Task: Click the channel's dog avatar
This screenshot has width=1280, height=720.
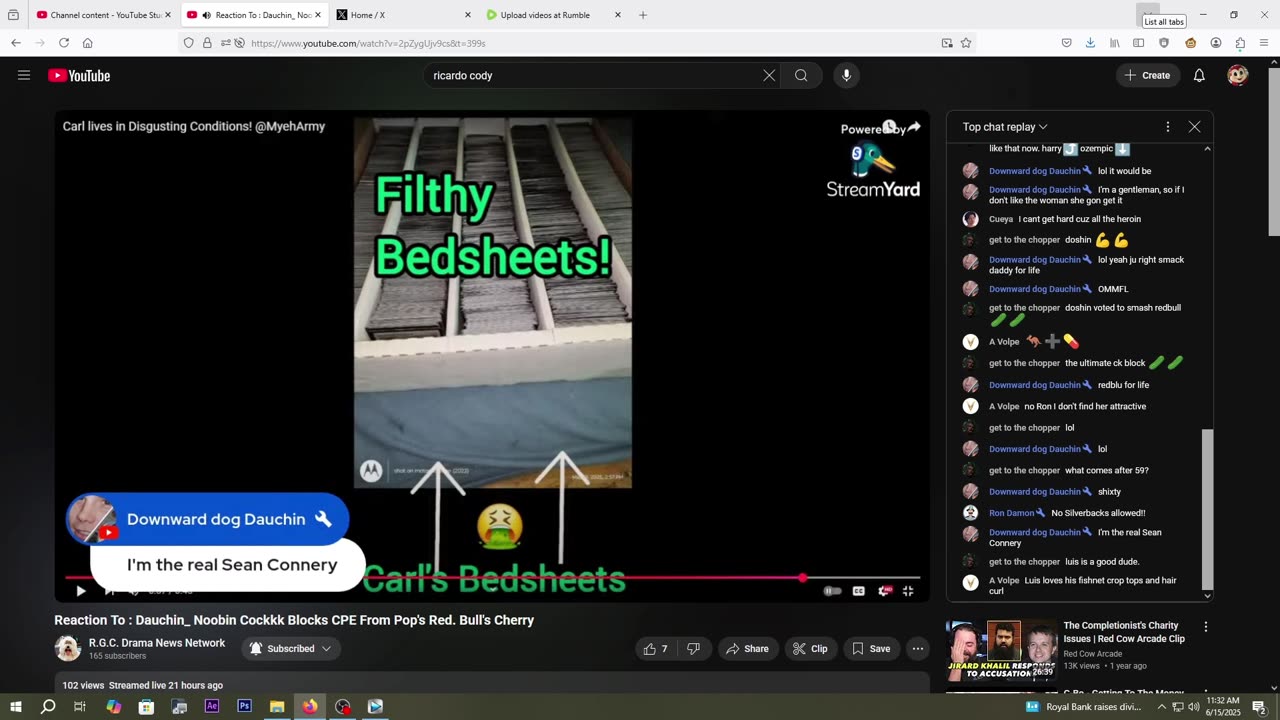Action: [67, 648]
